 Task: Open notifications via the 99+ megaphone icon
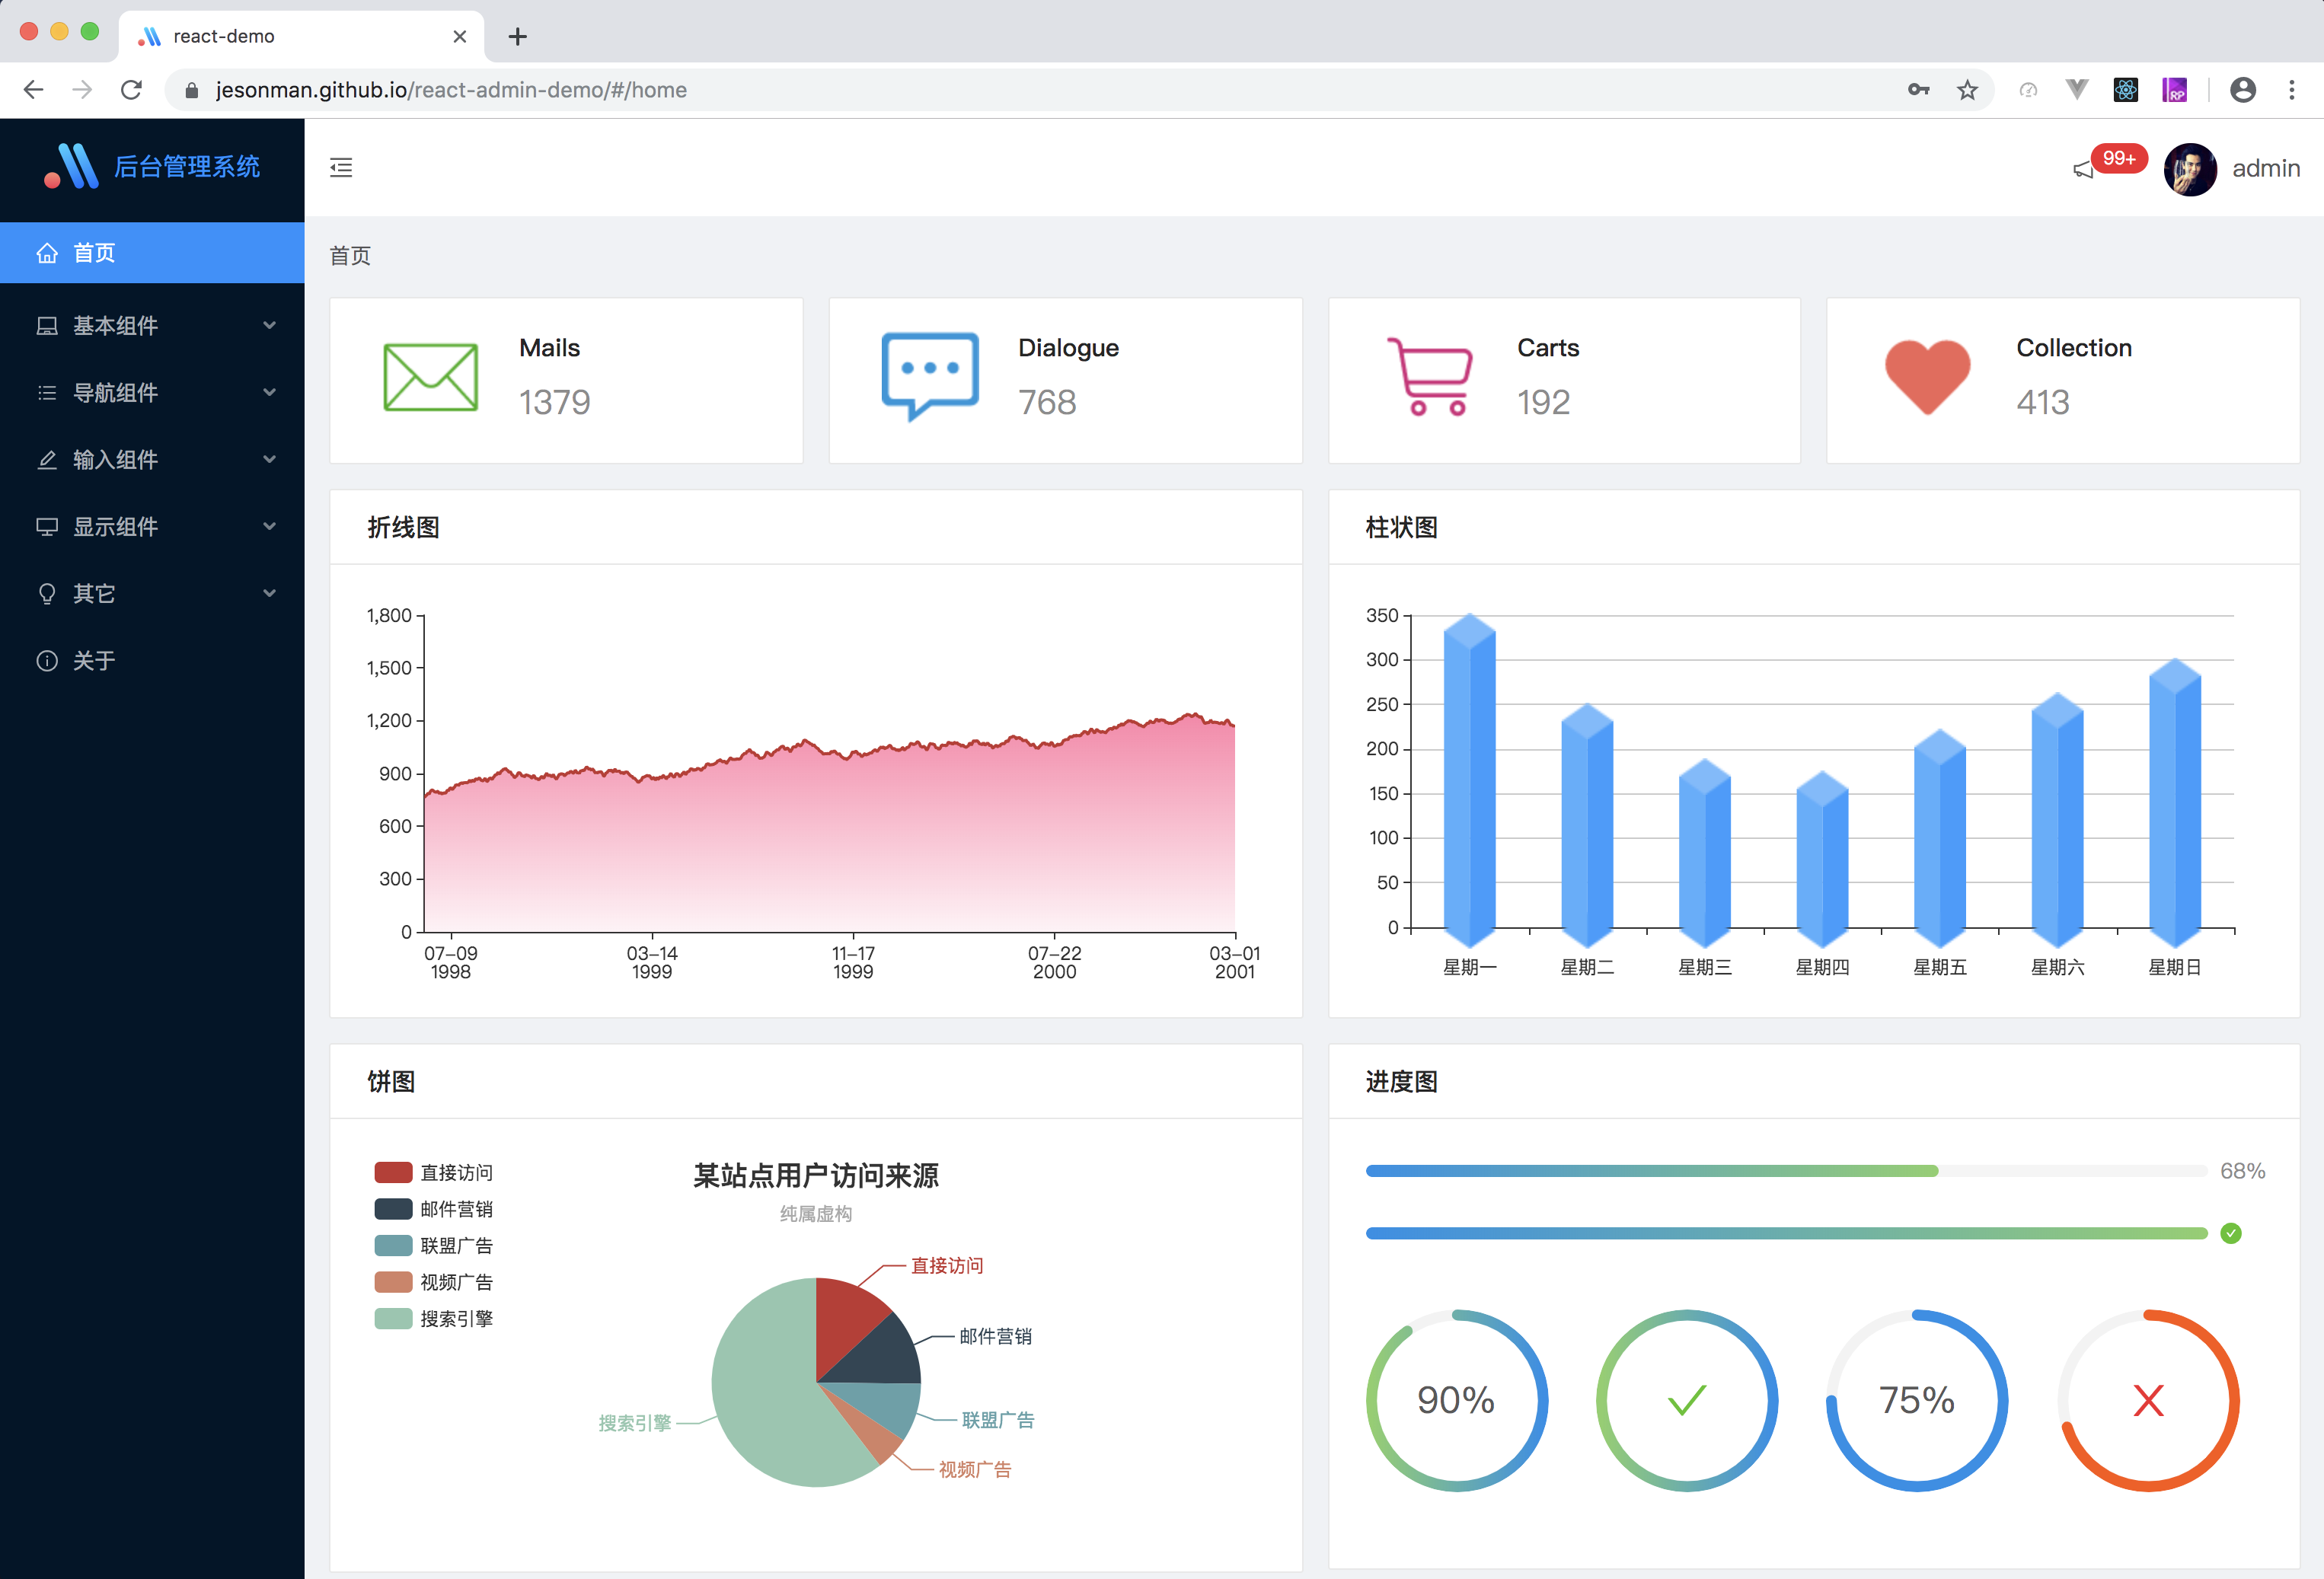tap(2084, 169)
